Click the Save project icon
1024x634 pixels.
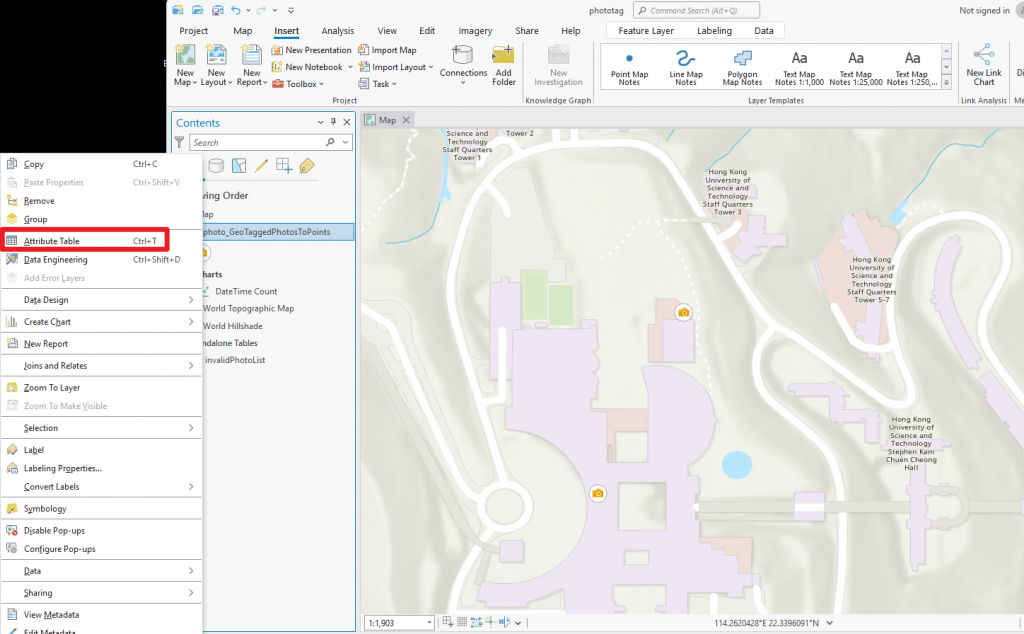(x=218, y=10)
